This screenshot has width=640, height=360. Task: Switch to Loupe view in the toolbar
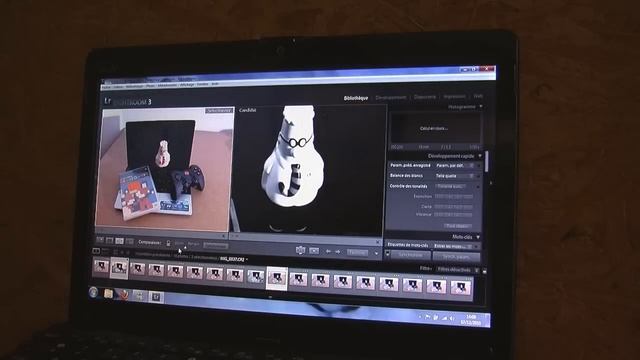(109, 241)
